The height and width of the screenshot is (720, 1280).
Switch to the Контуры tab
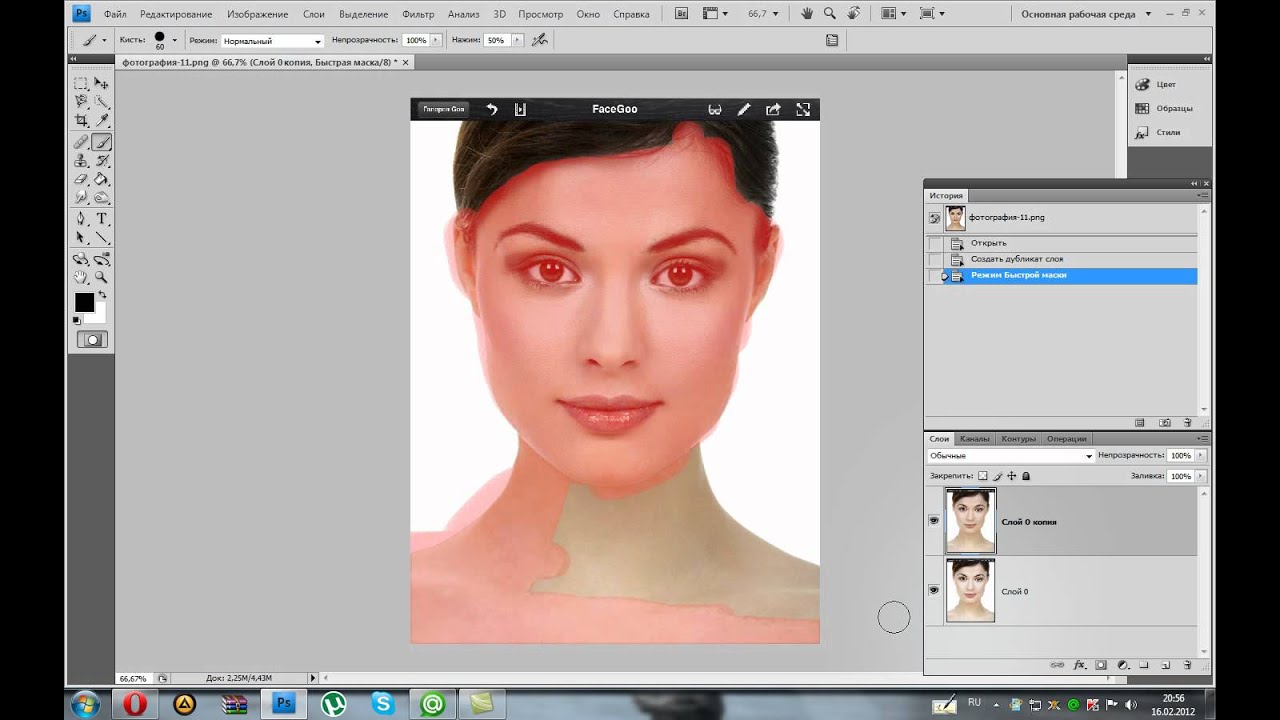(1018, 439)
